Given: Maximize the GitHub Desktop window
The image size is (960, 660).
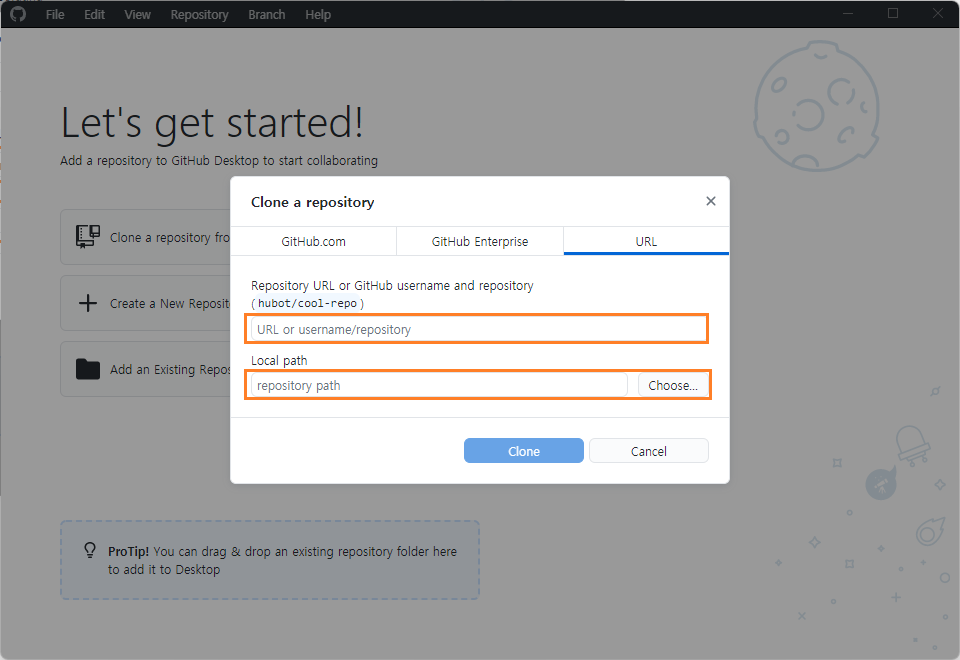Looking at the screenshot, I should (x=893, y=13).
